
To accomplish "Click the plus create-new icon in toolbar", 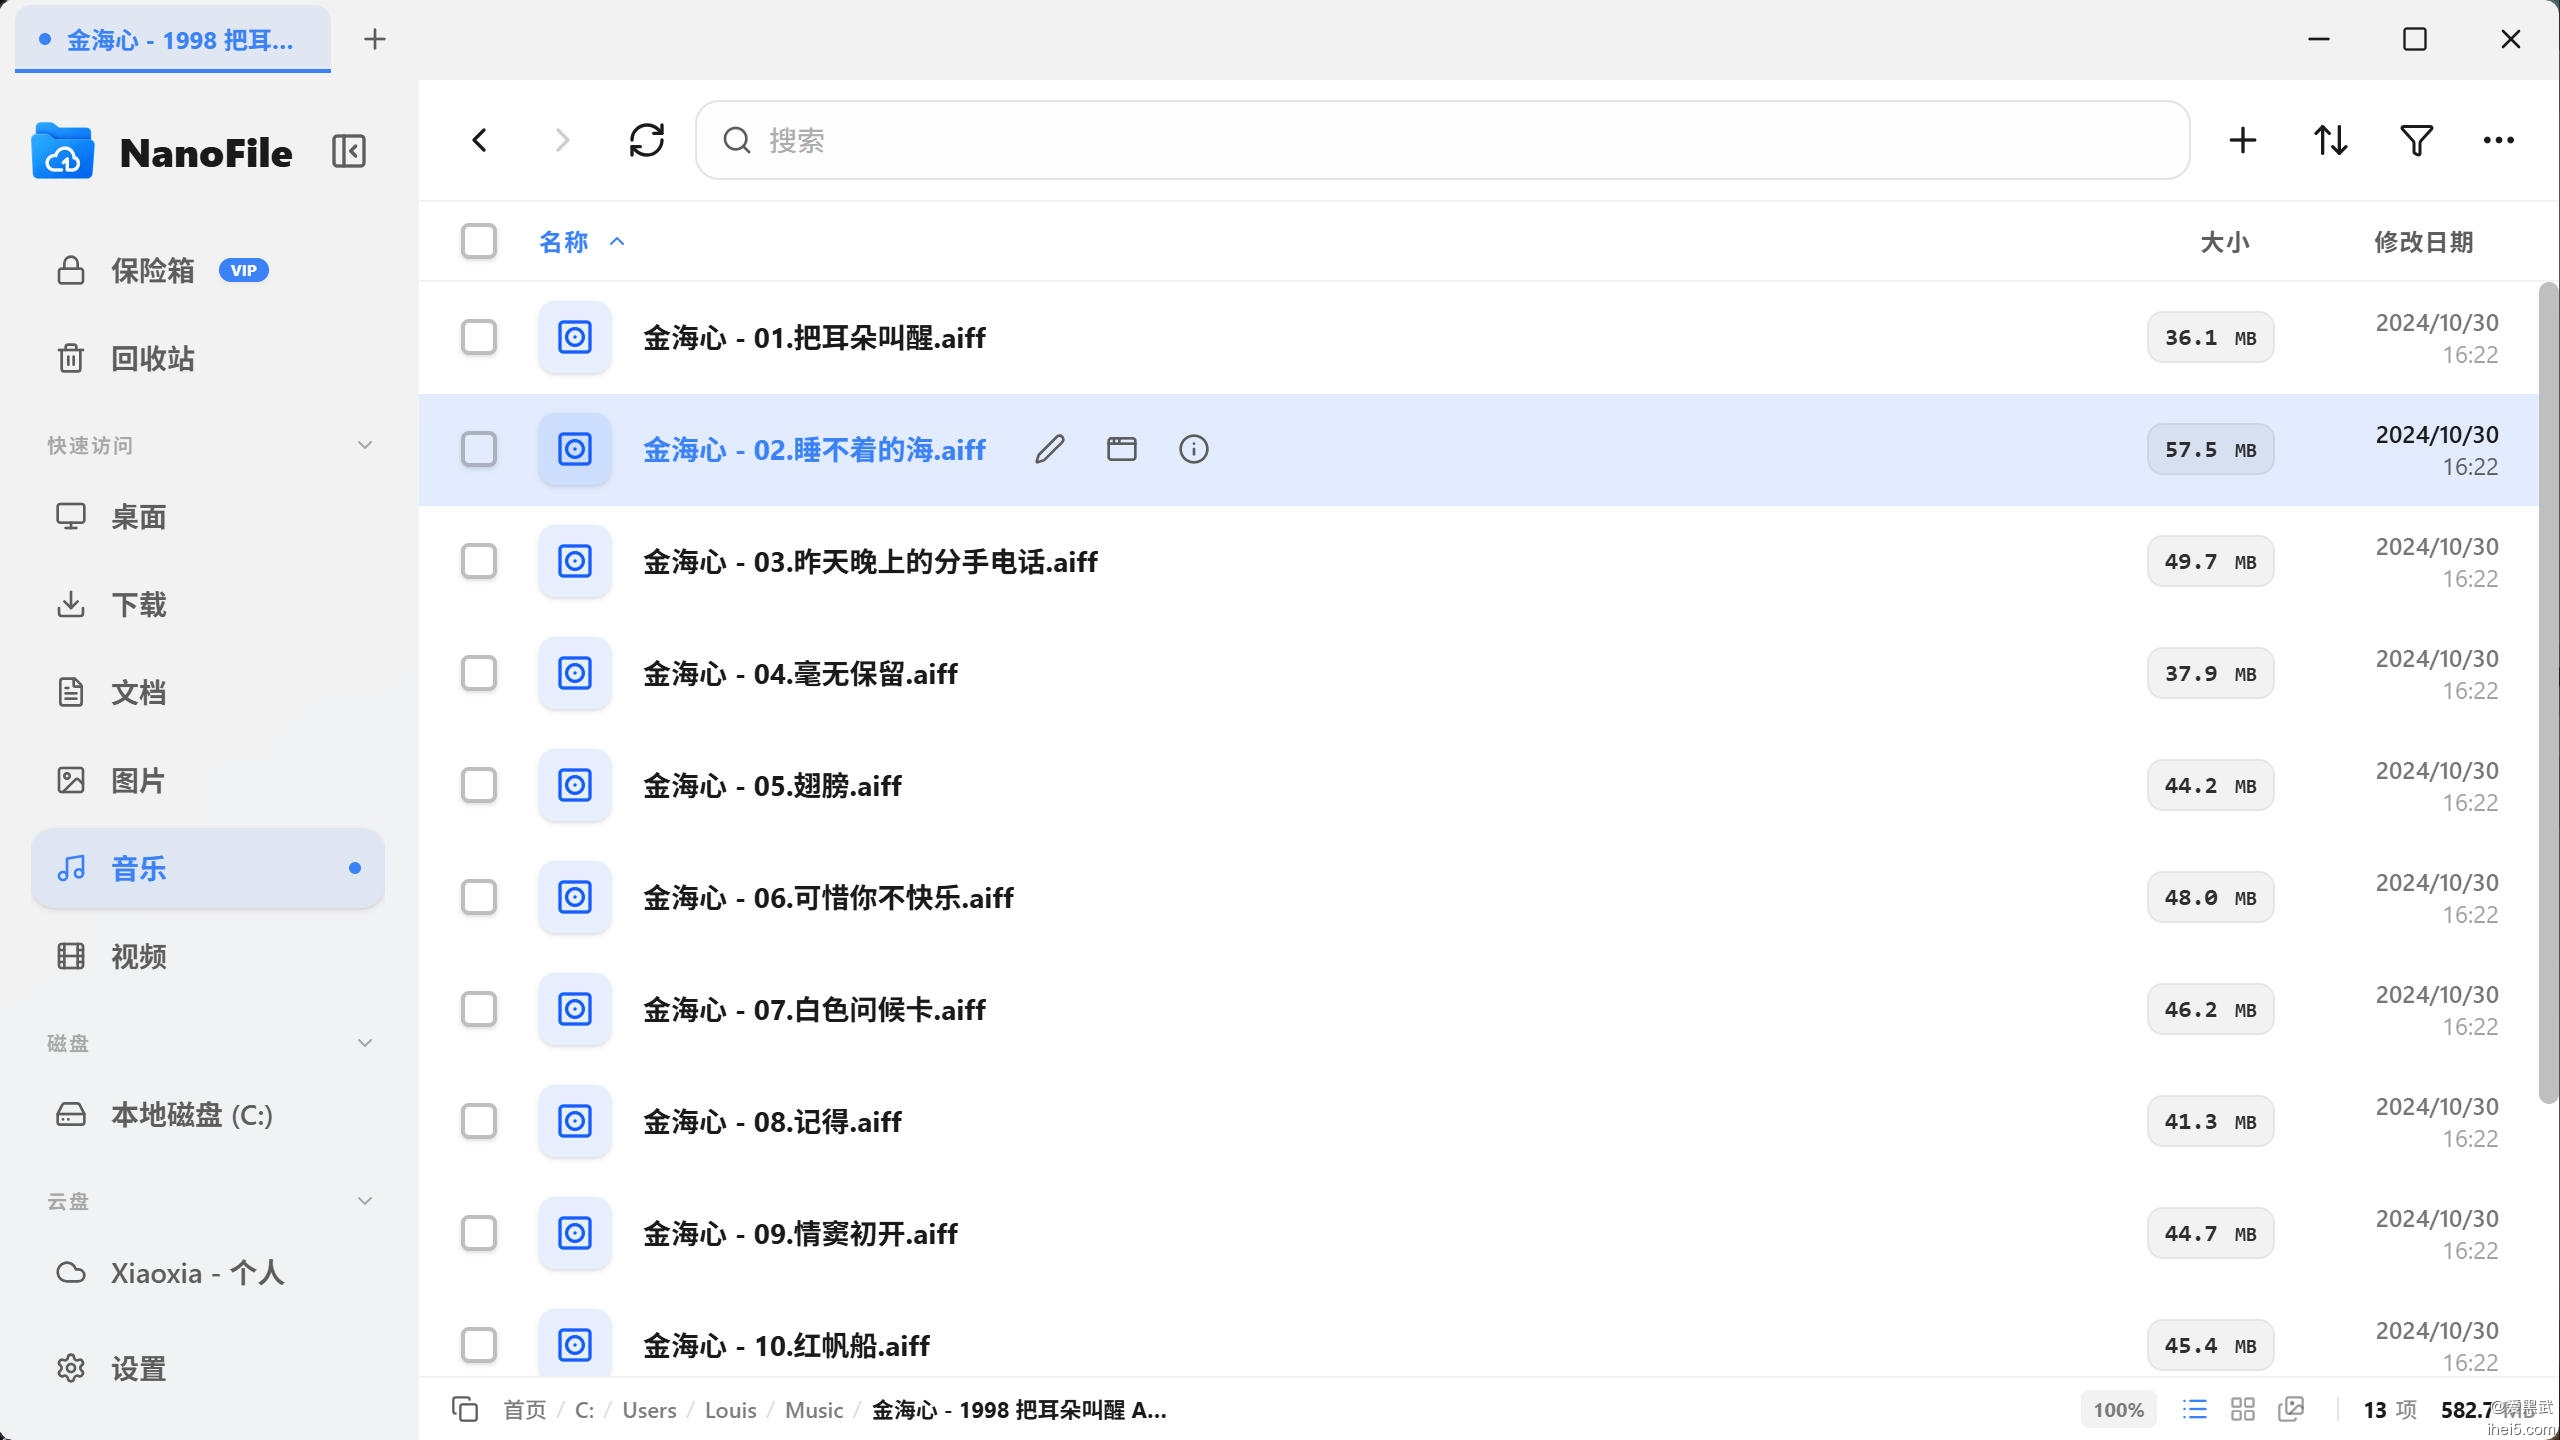I will [2243, 140].
